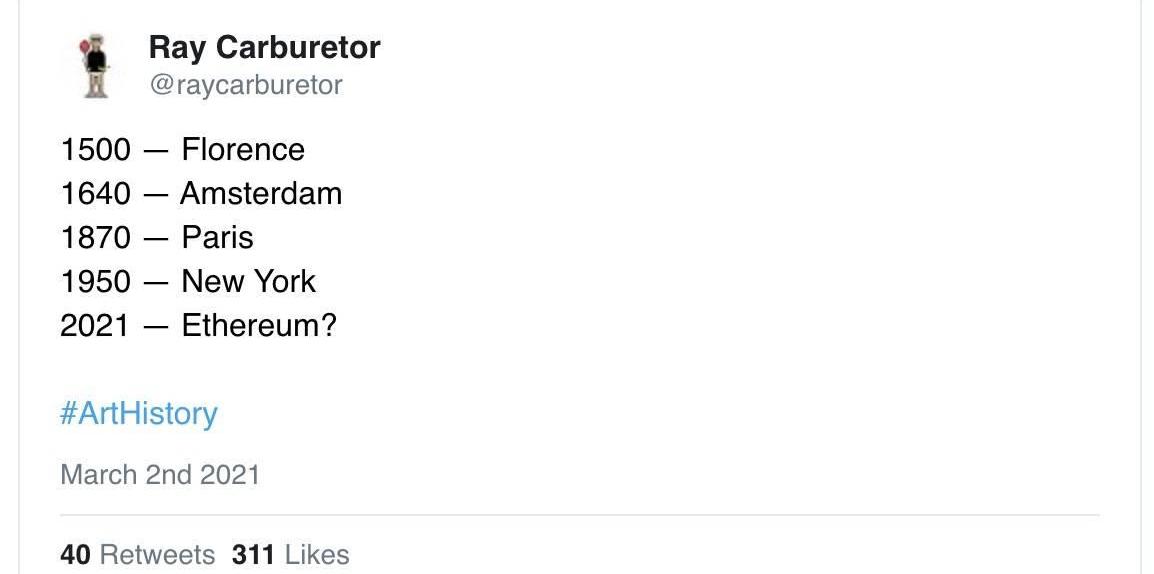Open the @raycarburetor handle link
1154x574 pixels.
(x=246, y=85)
